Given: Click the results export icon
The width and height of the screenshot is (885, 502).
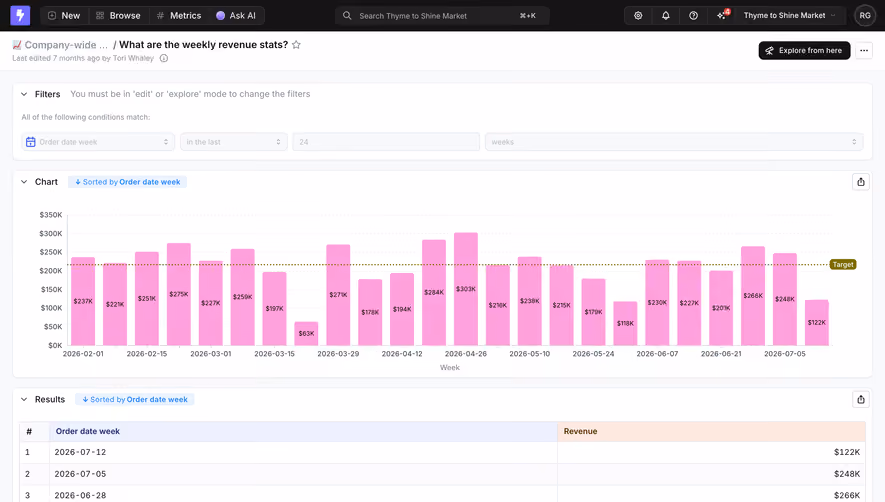Looking at the screenshot, I should tap(861, 399).
